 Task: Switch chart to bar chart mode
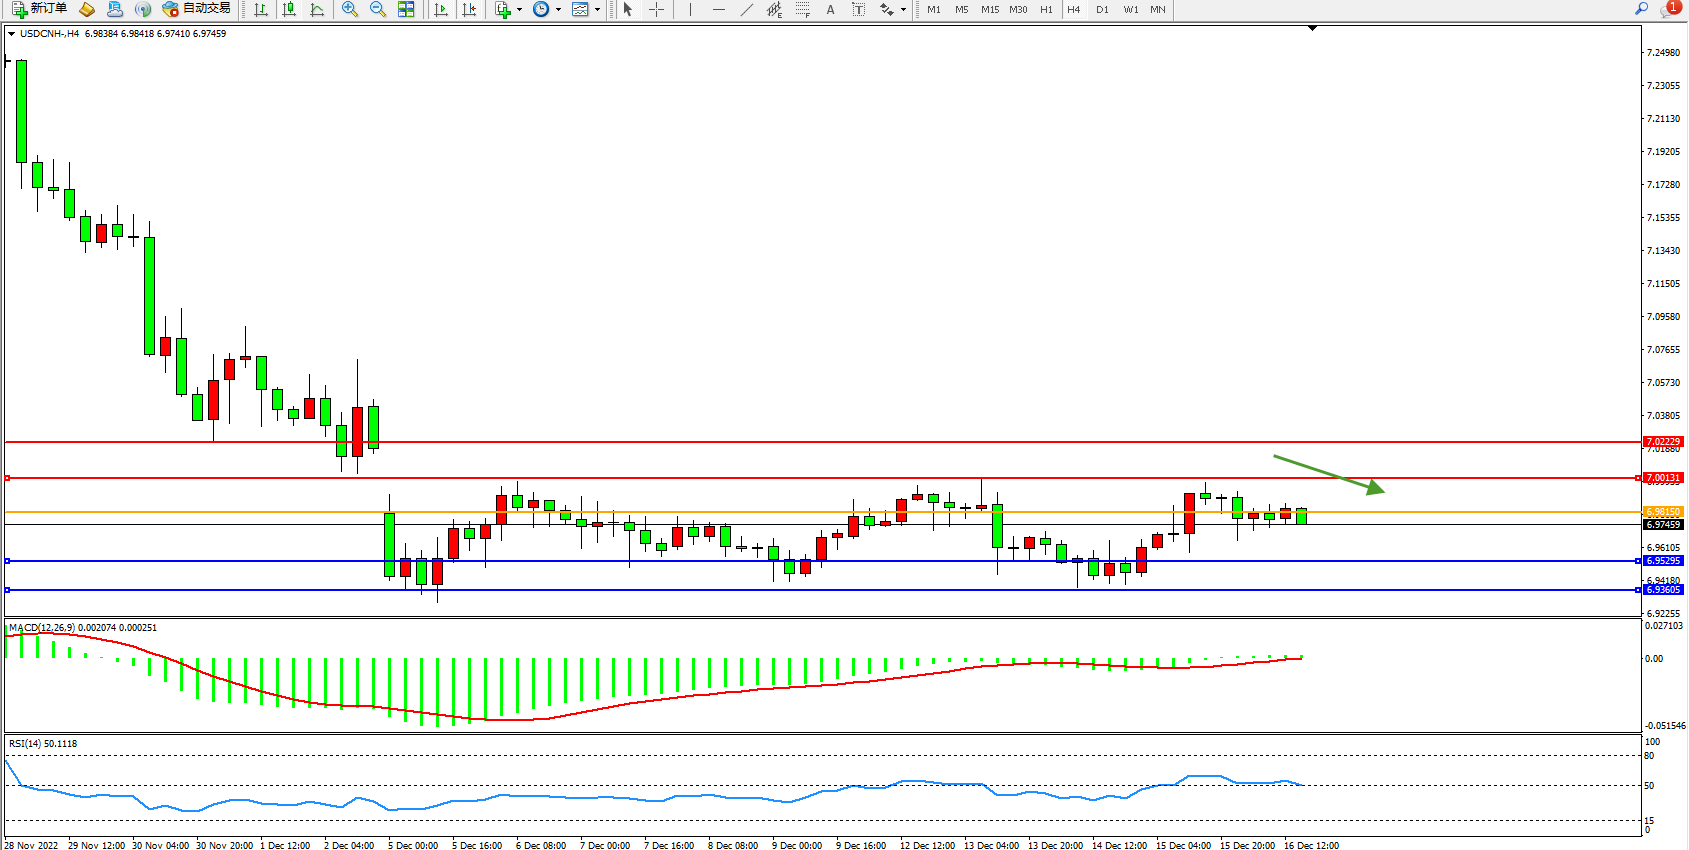pyautogui.click(x=261, y=9)
